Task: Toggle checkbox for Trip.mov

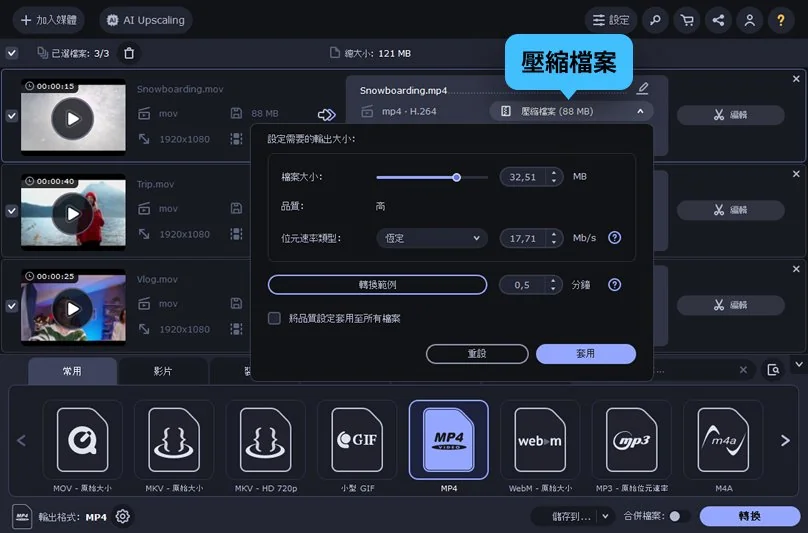Action: 12,211
